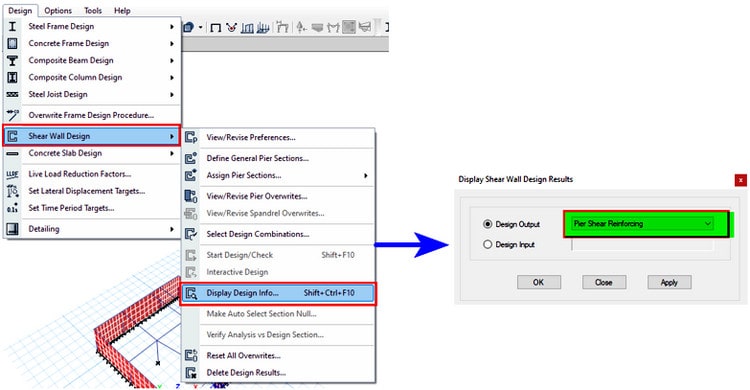Open the Pier Shear Reinforcing dropdown
The image size is (750, 390).
point(642,223)
